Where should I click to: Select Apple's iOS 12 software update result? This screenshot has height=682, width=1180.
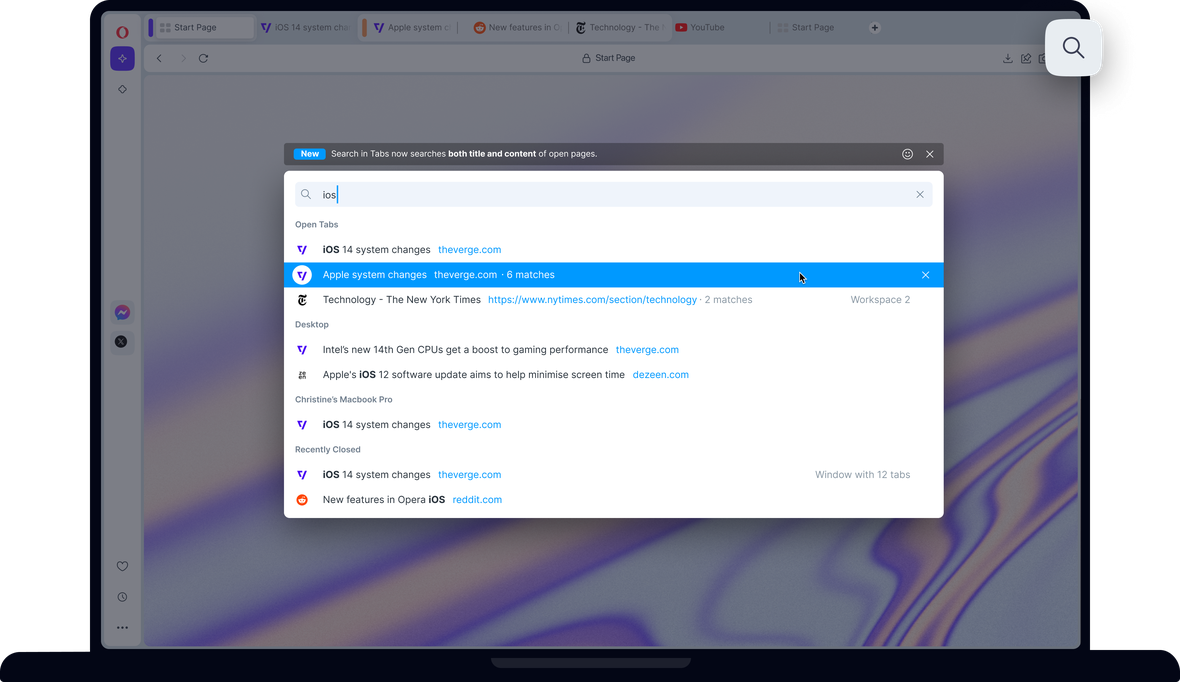pyautogui.click(x=613, y=374)
